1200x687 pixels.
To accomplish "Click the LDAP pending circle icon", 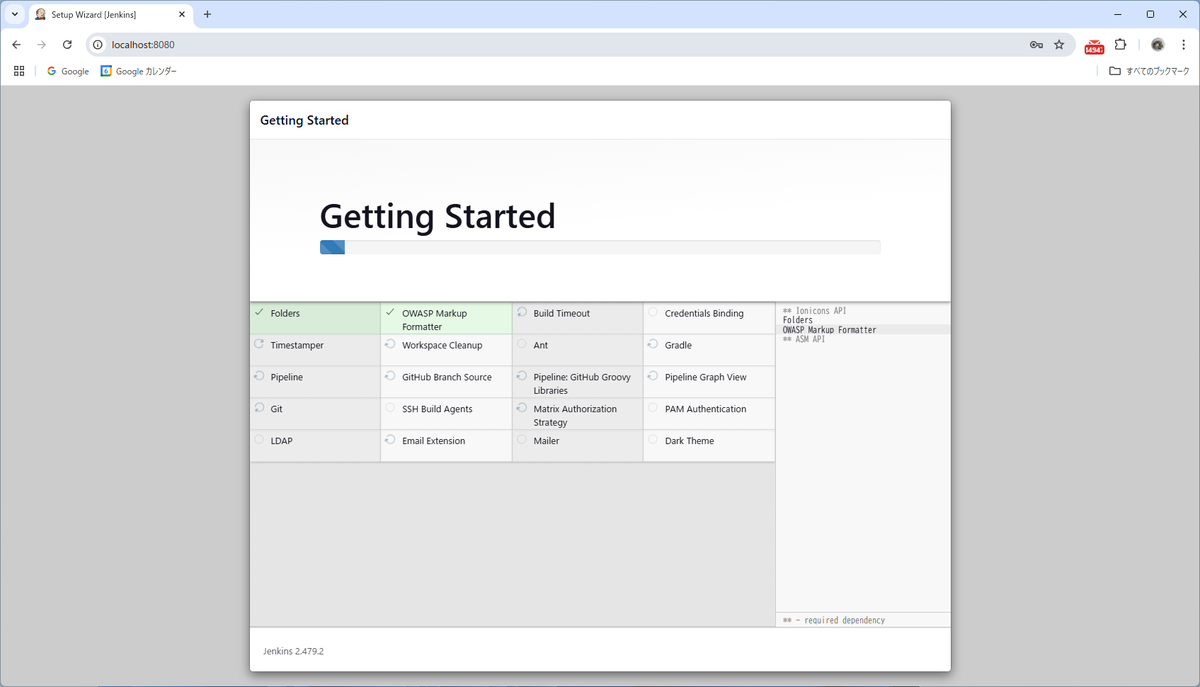I will point(259,440).
